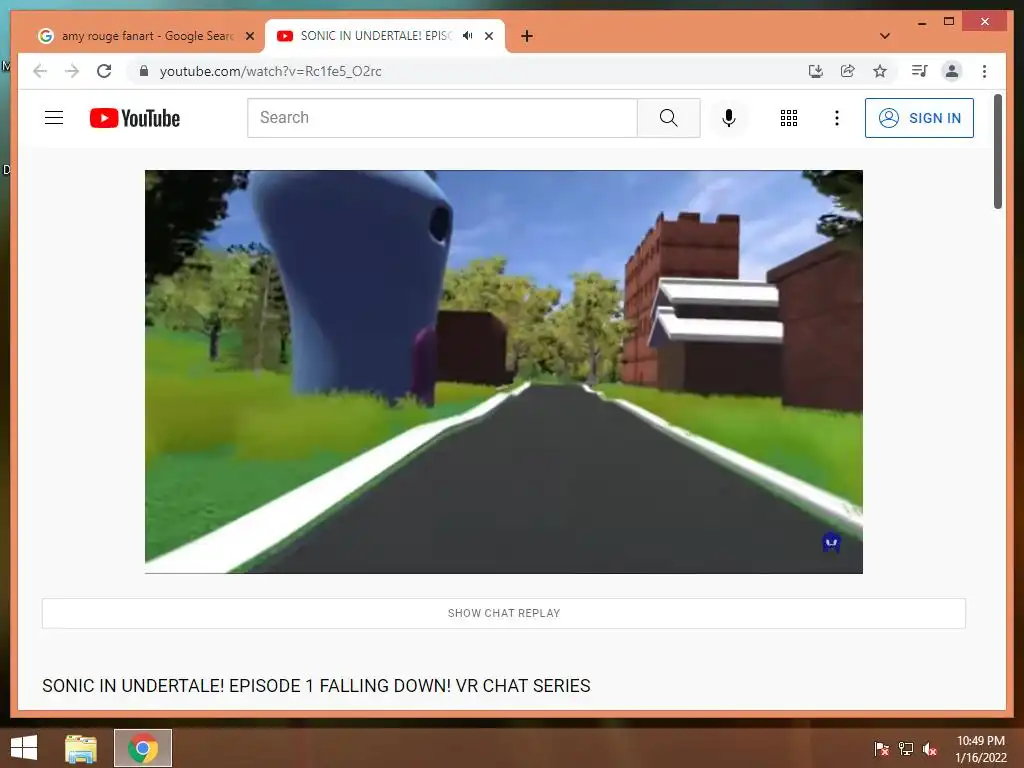
Task: Close the amy rouge fanart tab
Action: 249,36
